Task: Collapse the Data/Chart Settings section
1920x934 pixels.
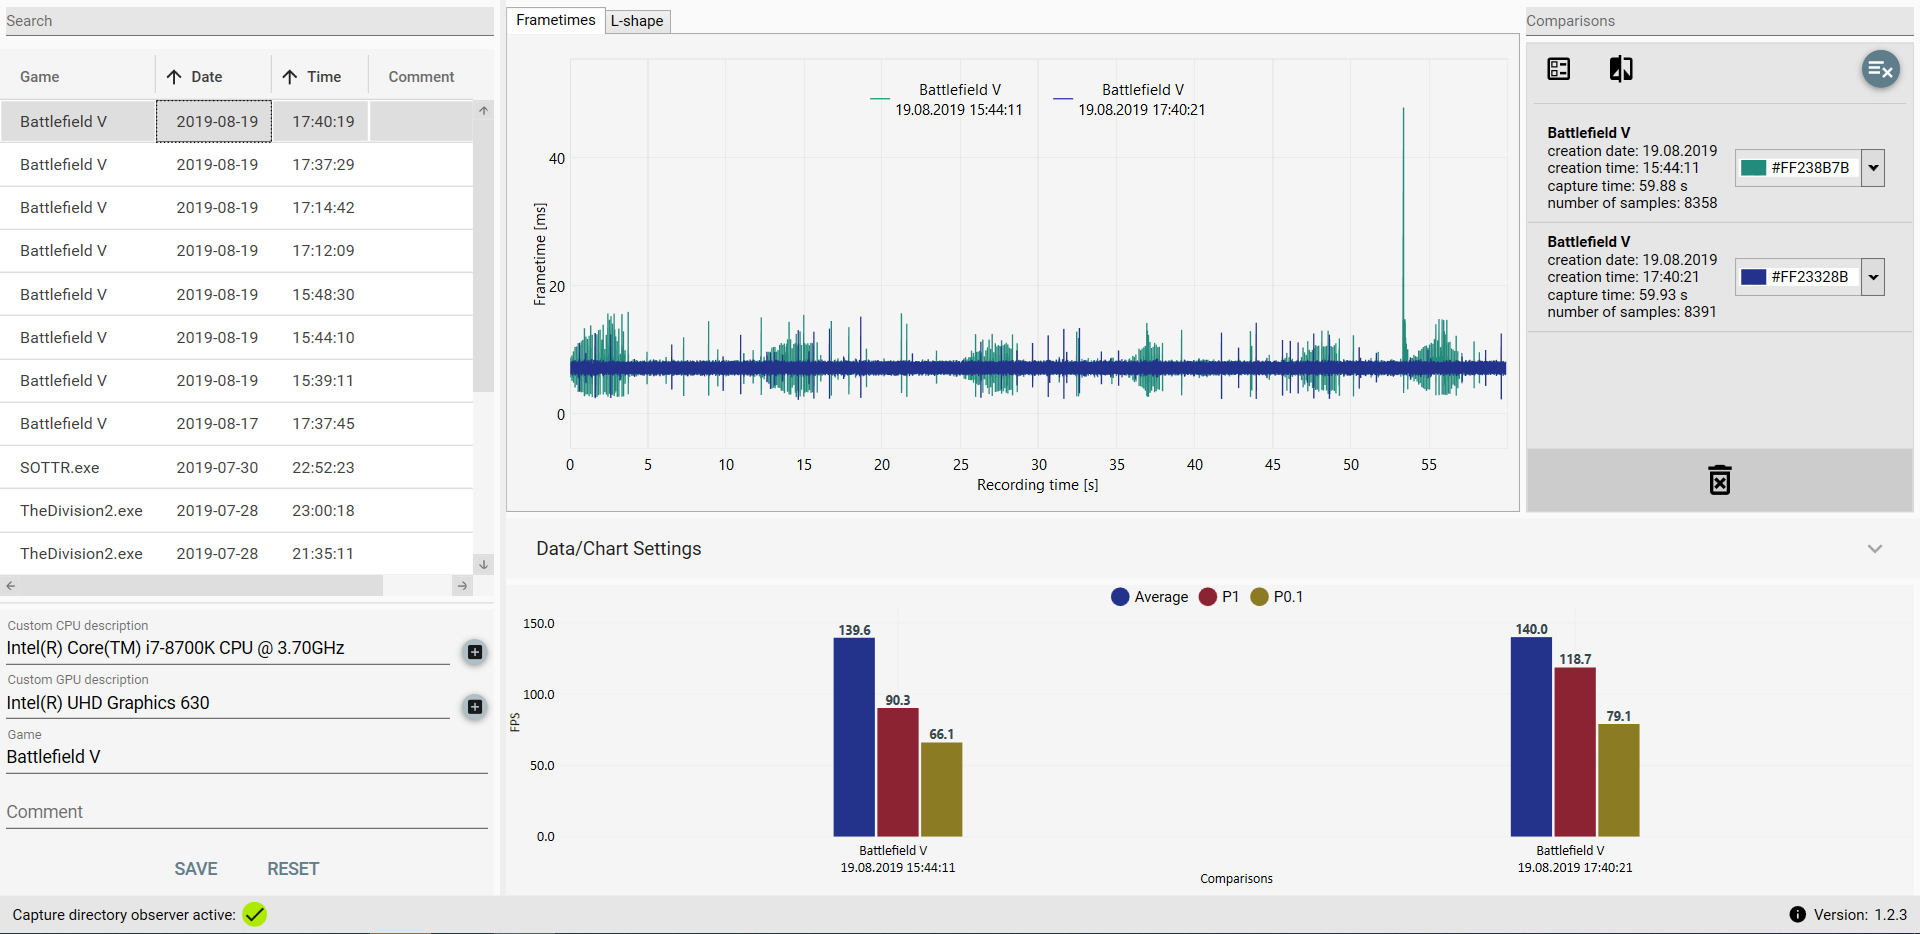Action: click(x=1875, y=548)
